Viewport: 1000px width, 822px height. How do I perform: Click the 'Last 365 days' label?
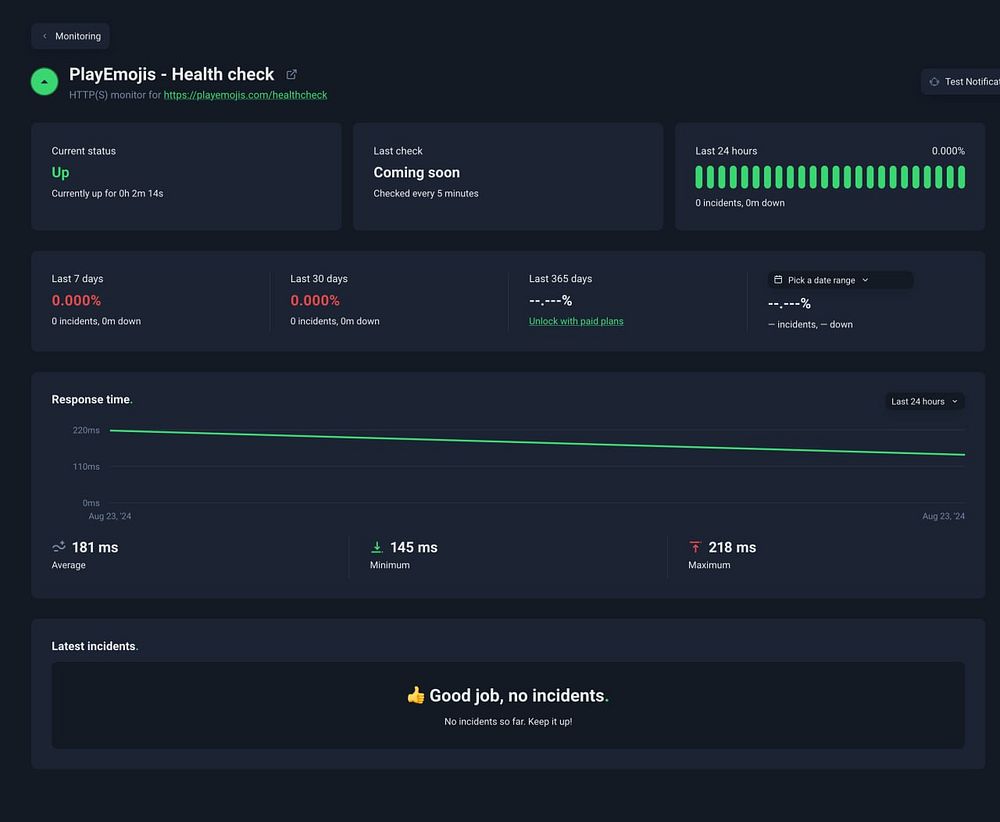click(x=561, y=279)
